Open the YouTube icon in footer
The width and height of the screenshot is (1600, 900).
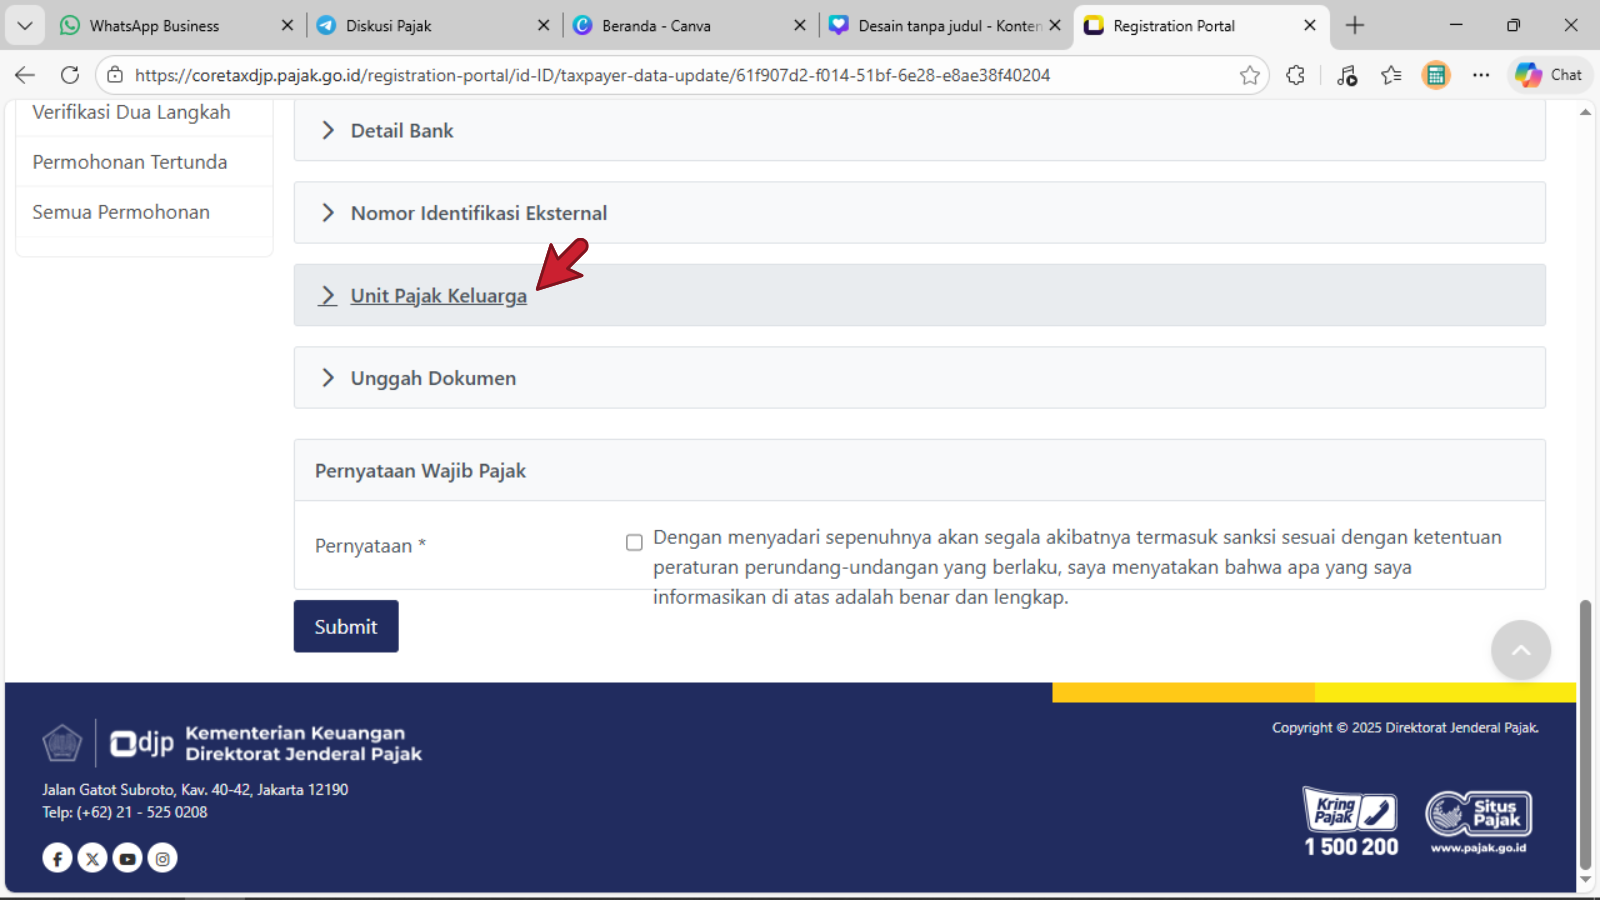tap(127, 858)
